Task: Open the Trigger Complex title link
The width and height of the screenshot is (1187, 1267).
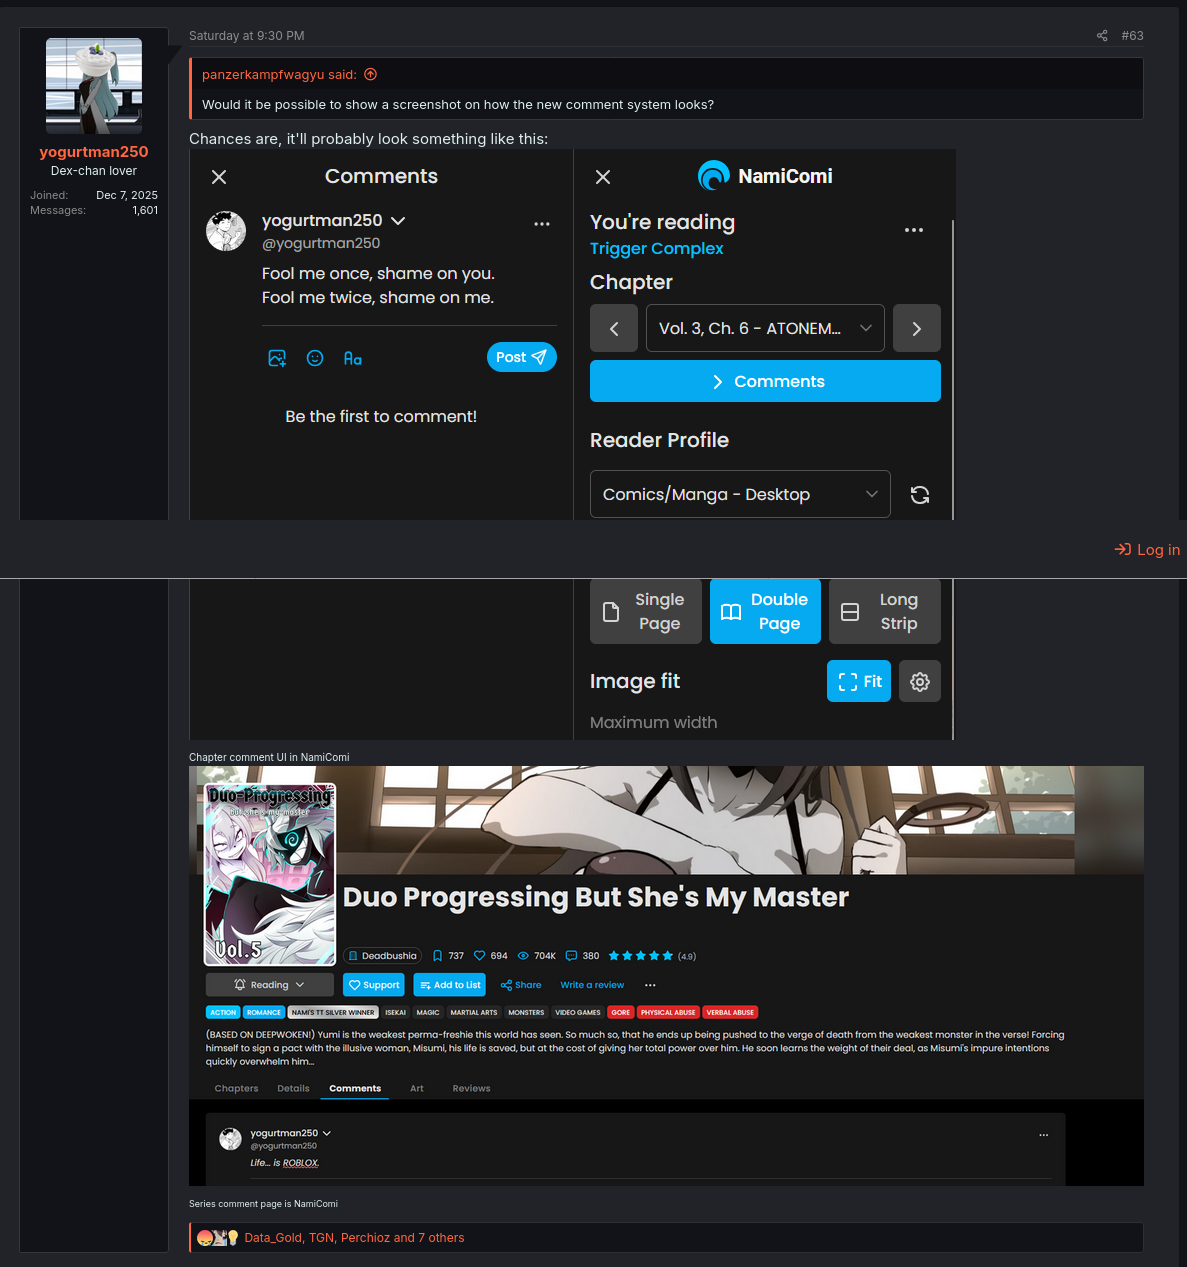Action: 656,248
